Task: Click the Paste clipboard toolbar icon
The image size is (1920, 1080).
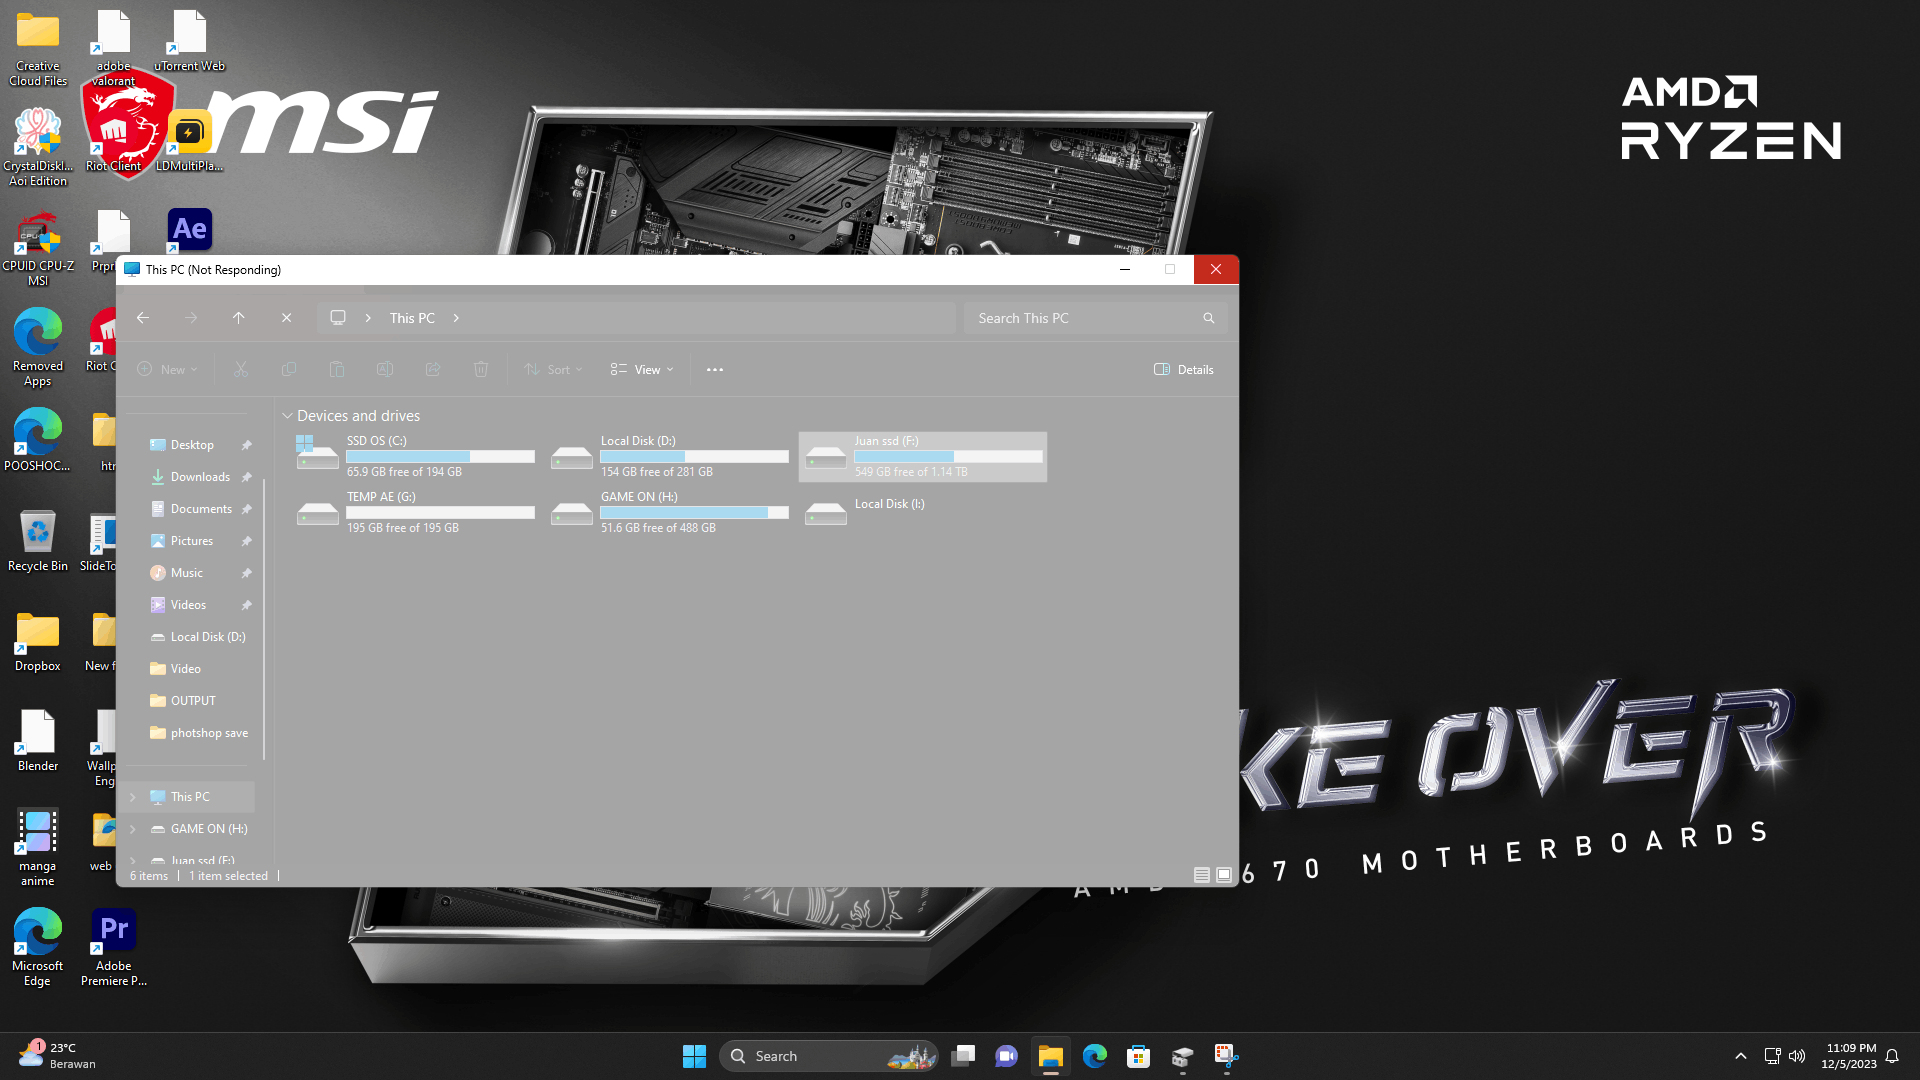Action: pyautogui.click(x=337, y=370)
